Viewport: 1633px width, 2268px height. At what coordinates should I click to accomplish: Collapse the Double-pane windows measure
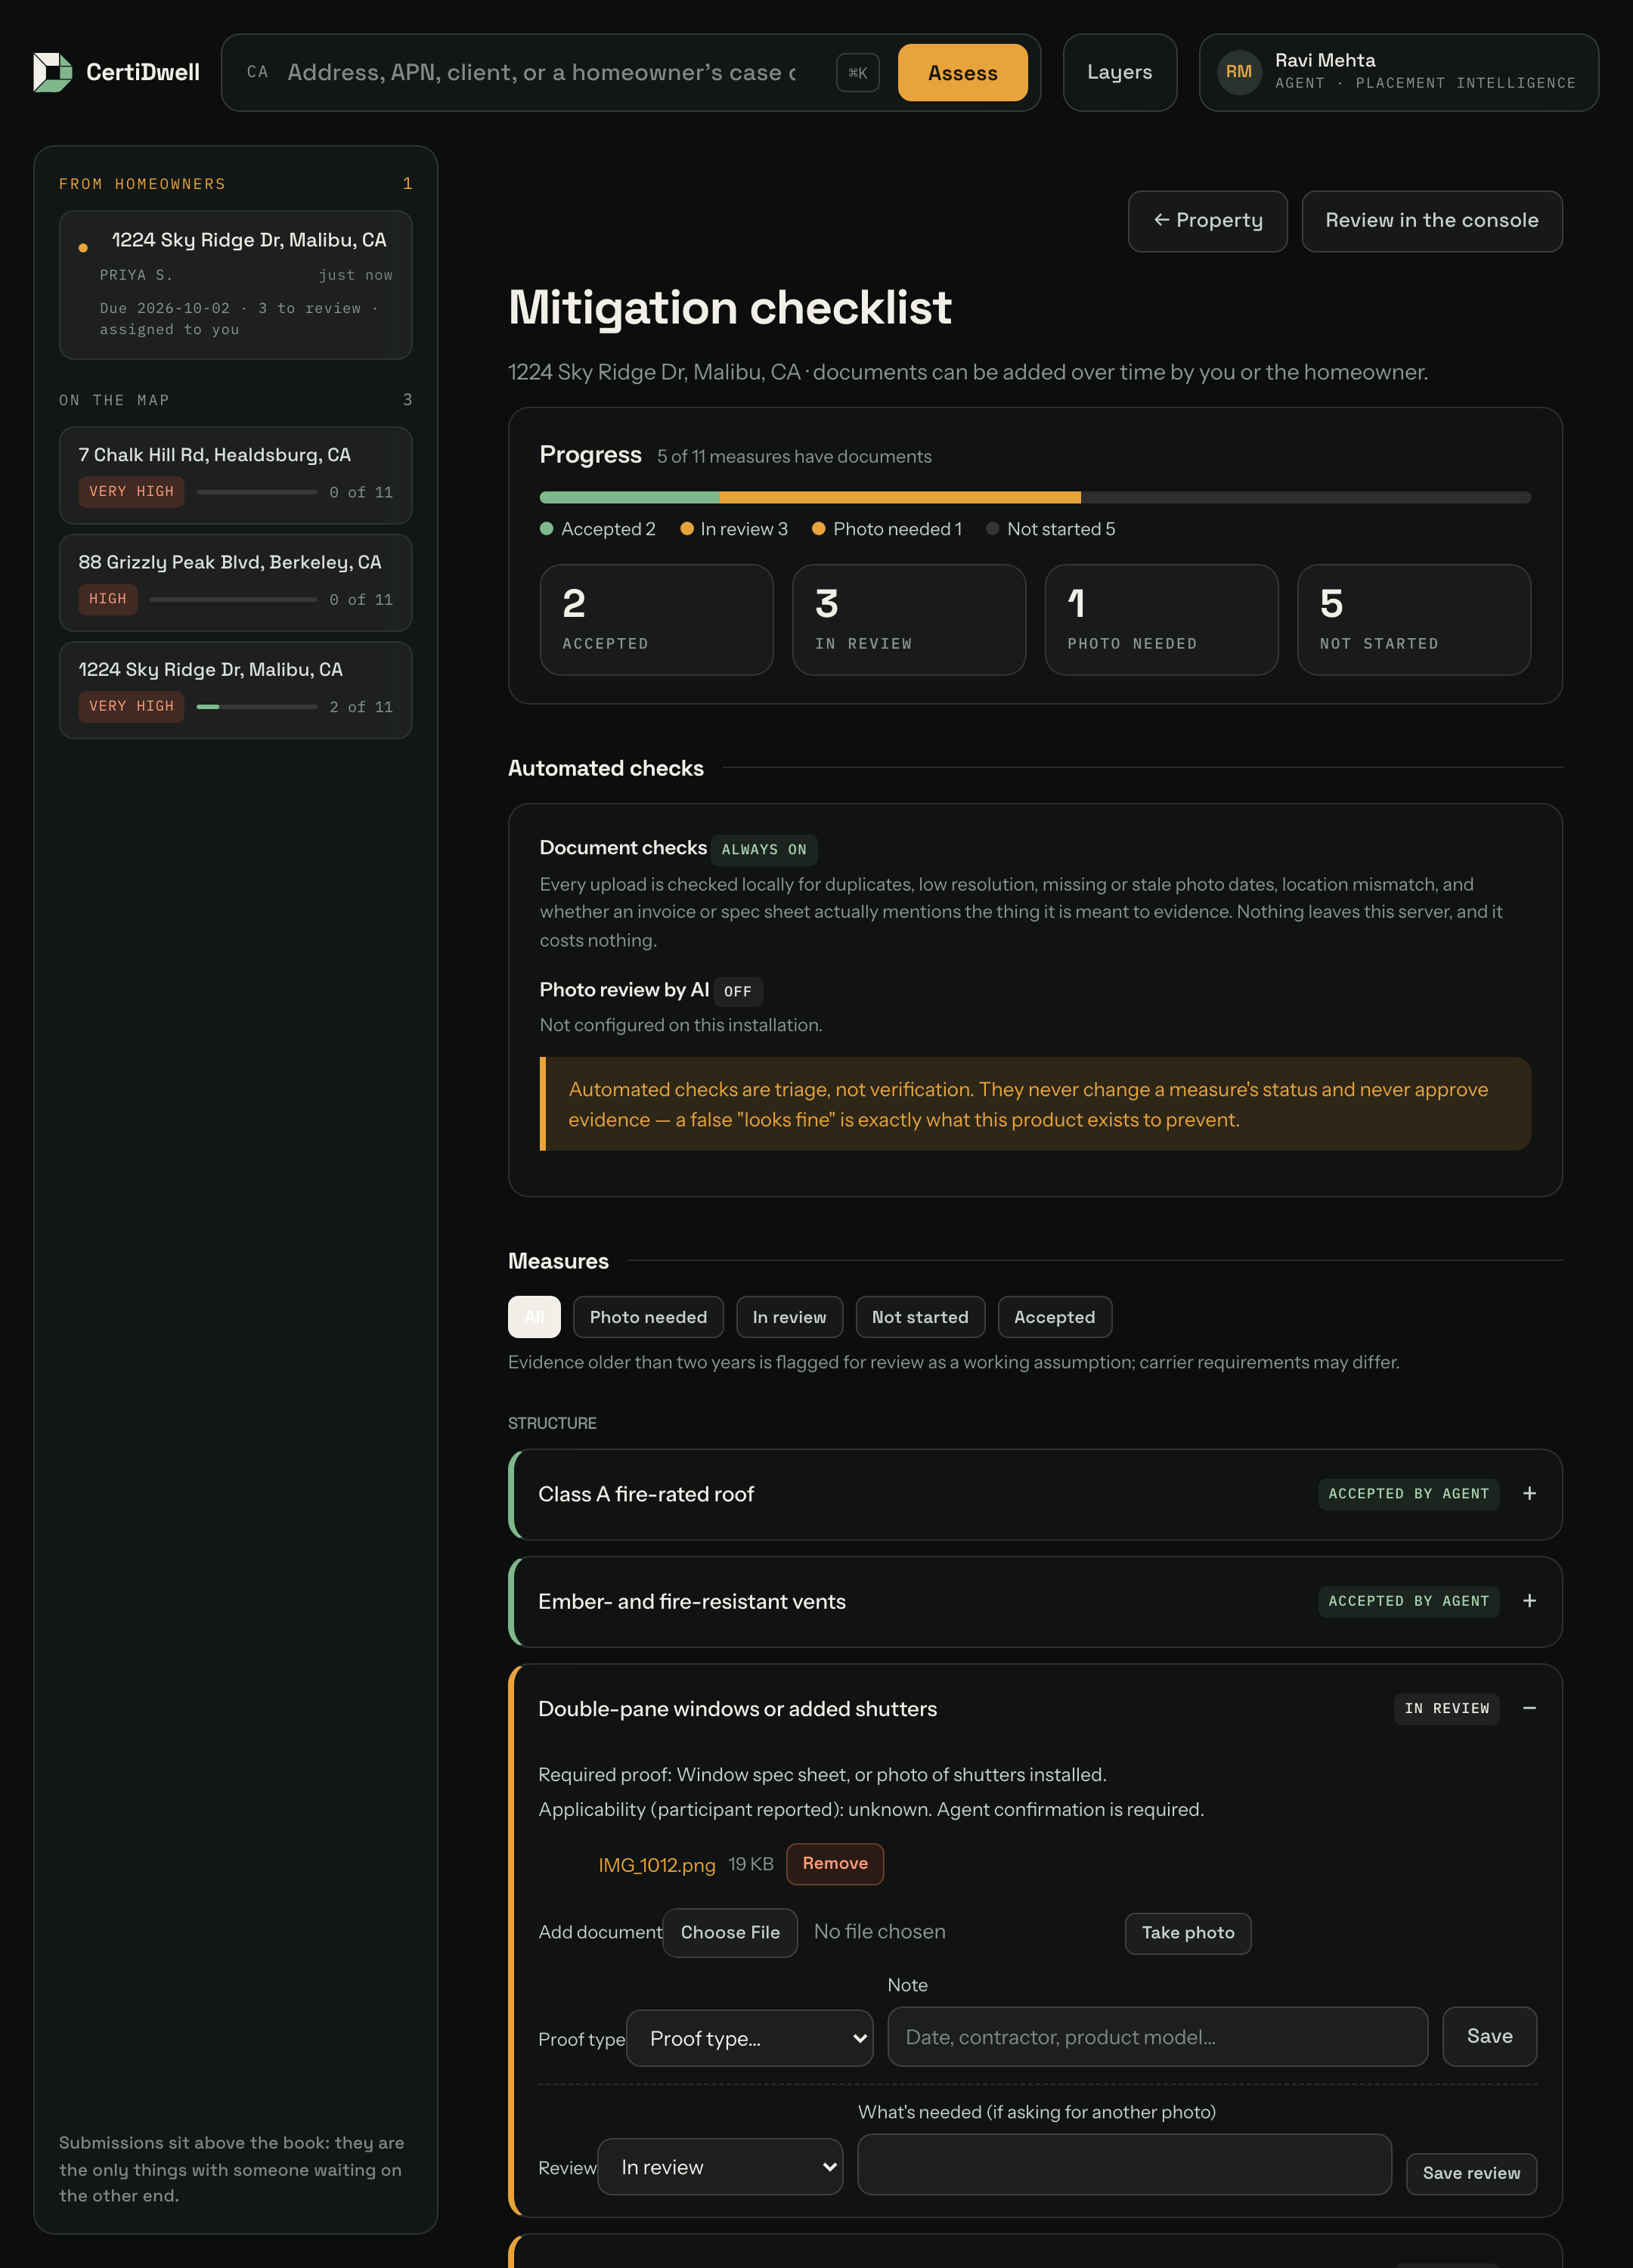[x=1529, y=1708]
